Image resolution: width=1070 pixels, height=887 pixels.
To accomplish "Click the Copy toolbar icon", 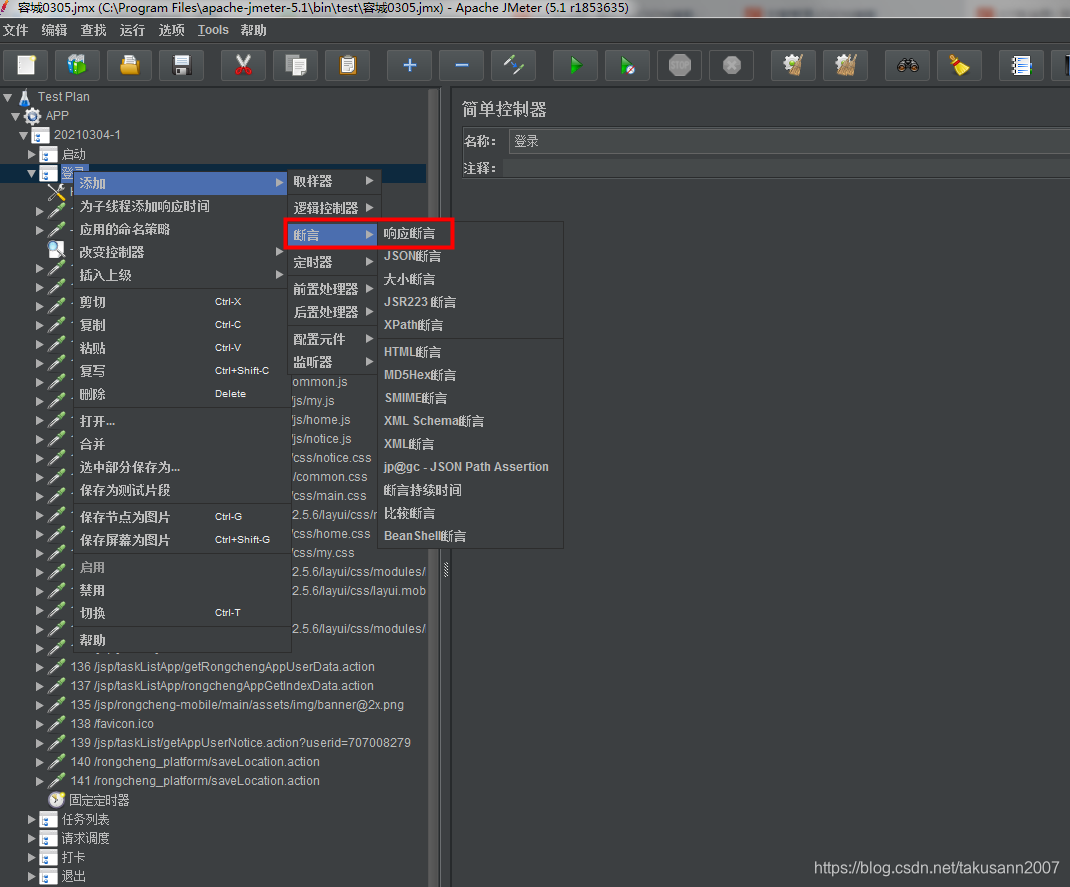I will (x=295, y=66).
